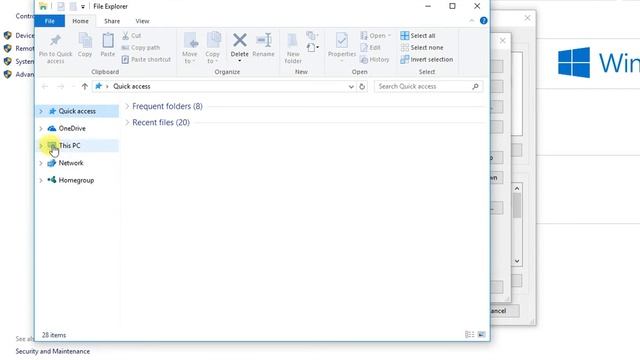Viewport: 640px width, 360px height.
Task: Click the Forward navigation arrow
Action: click(x=60, y=87)
